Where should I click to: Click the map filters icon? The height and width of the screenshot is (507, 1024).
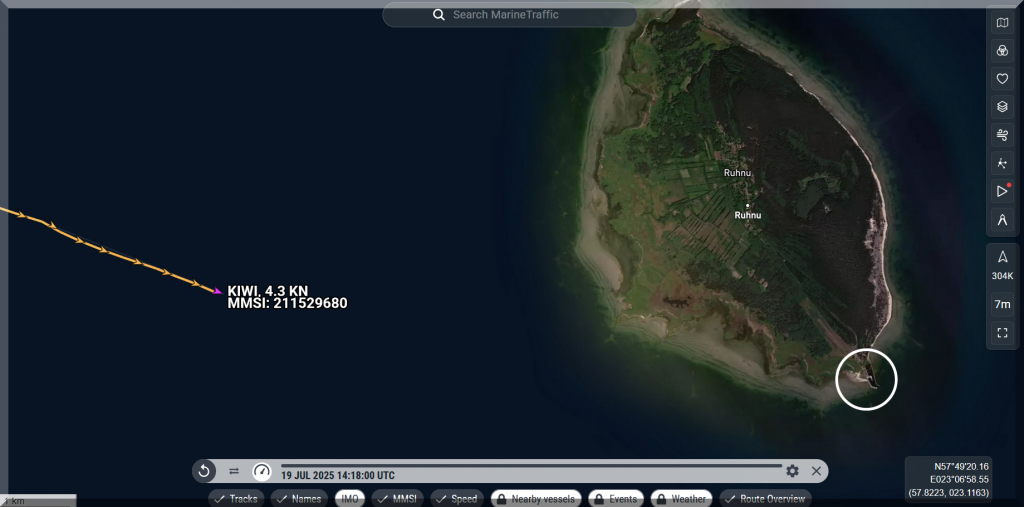coord(1002,50)
